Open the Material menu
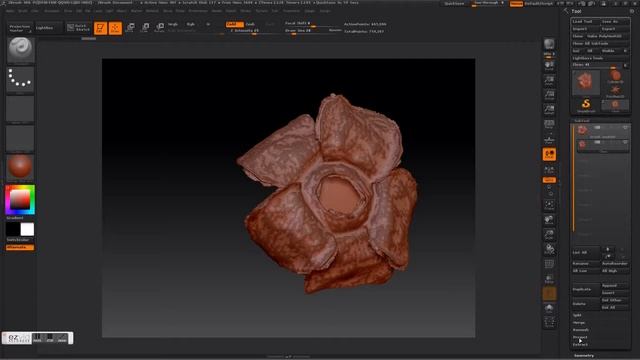This screenshot has width=640, height=360. pyautogui.click(x=152, y=11)
